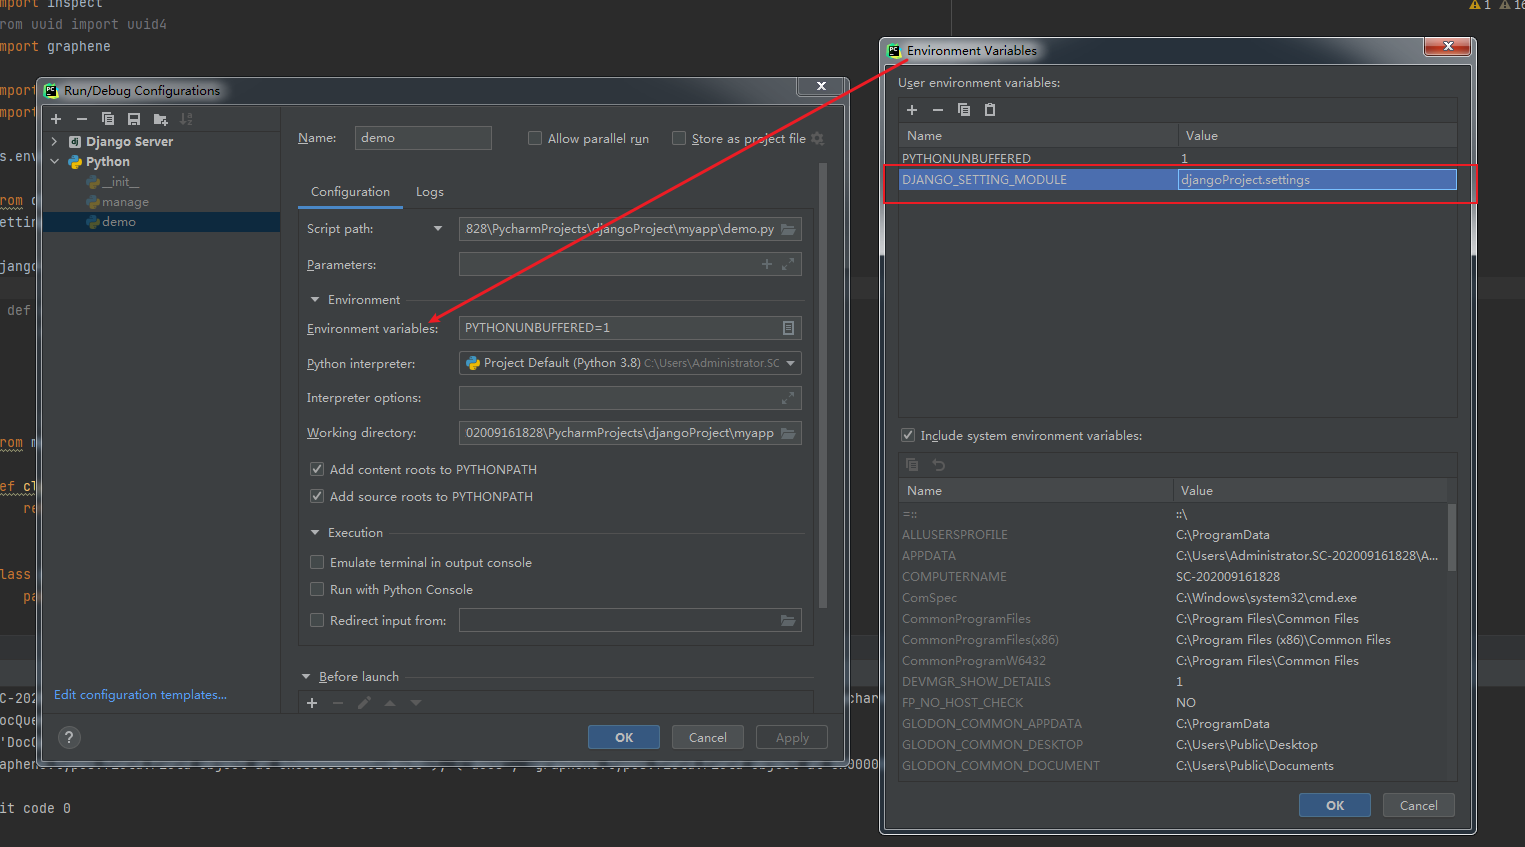
Task: Open Store as project file settings gear
Action: click(818, 138)
